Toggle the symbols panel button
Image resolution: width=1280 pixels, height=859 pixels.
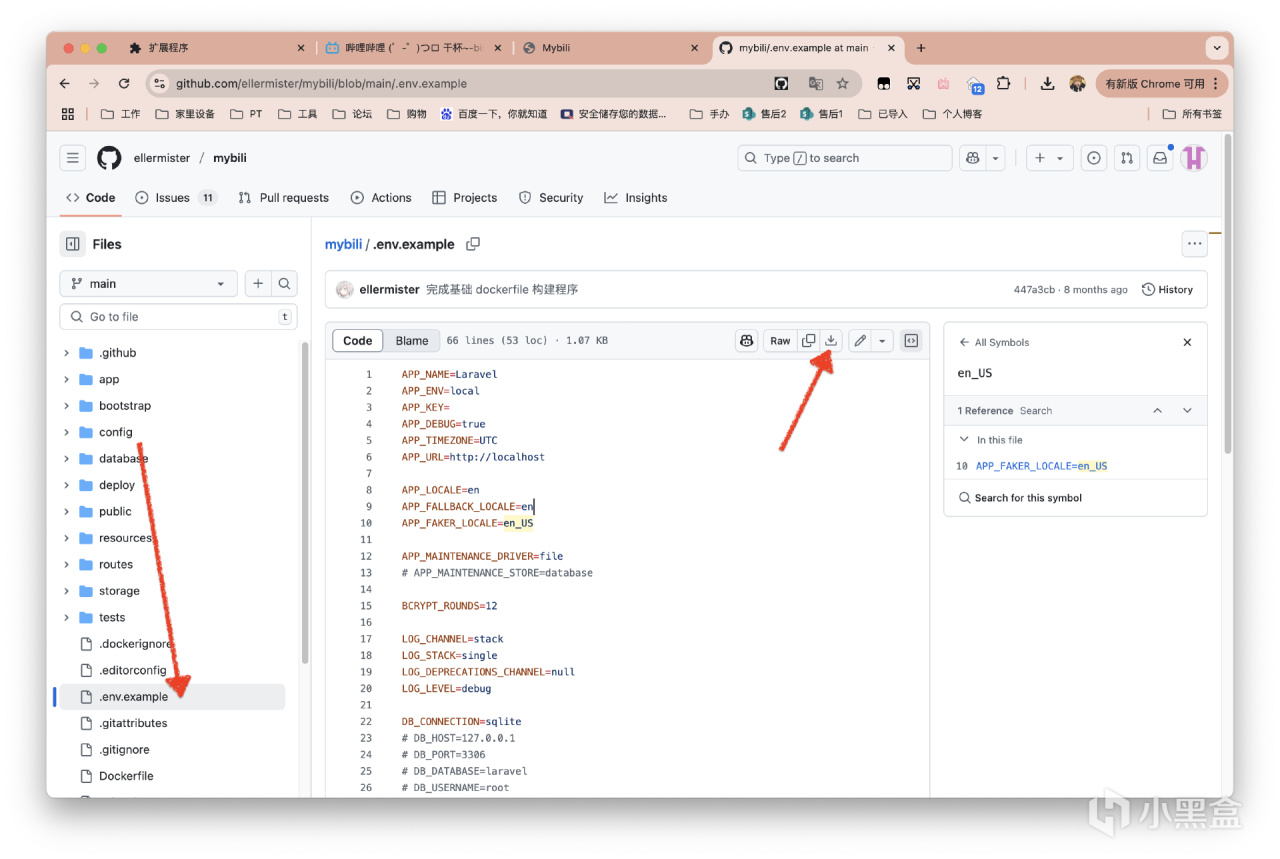911,341
